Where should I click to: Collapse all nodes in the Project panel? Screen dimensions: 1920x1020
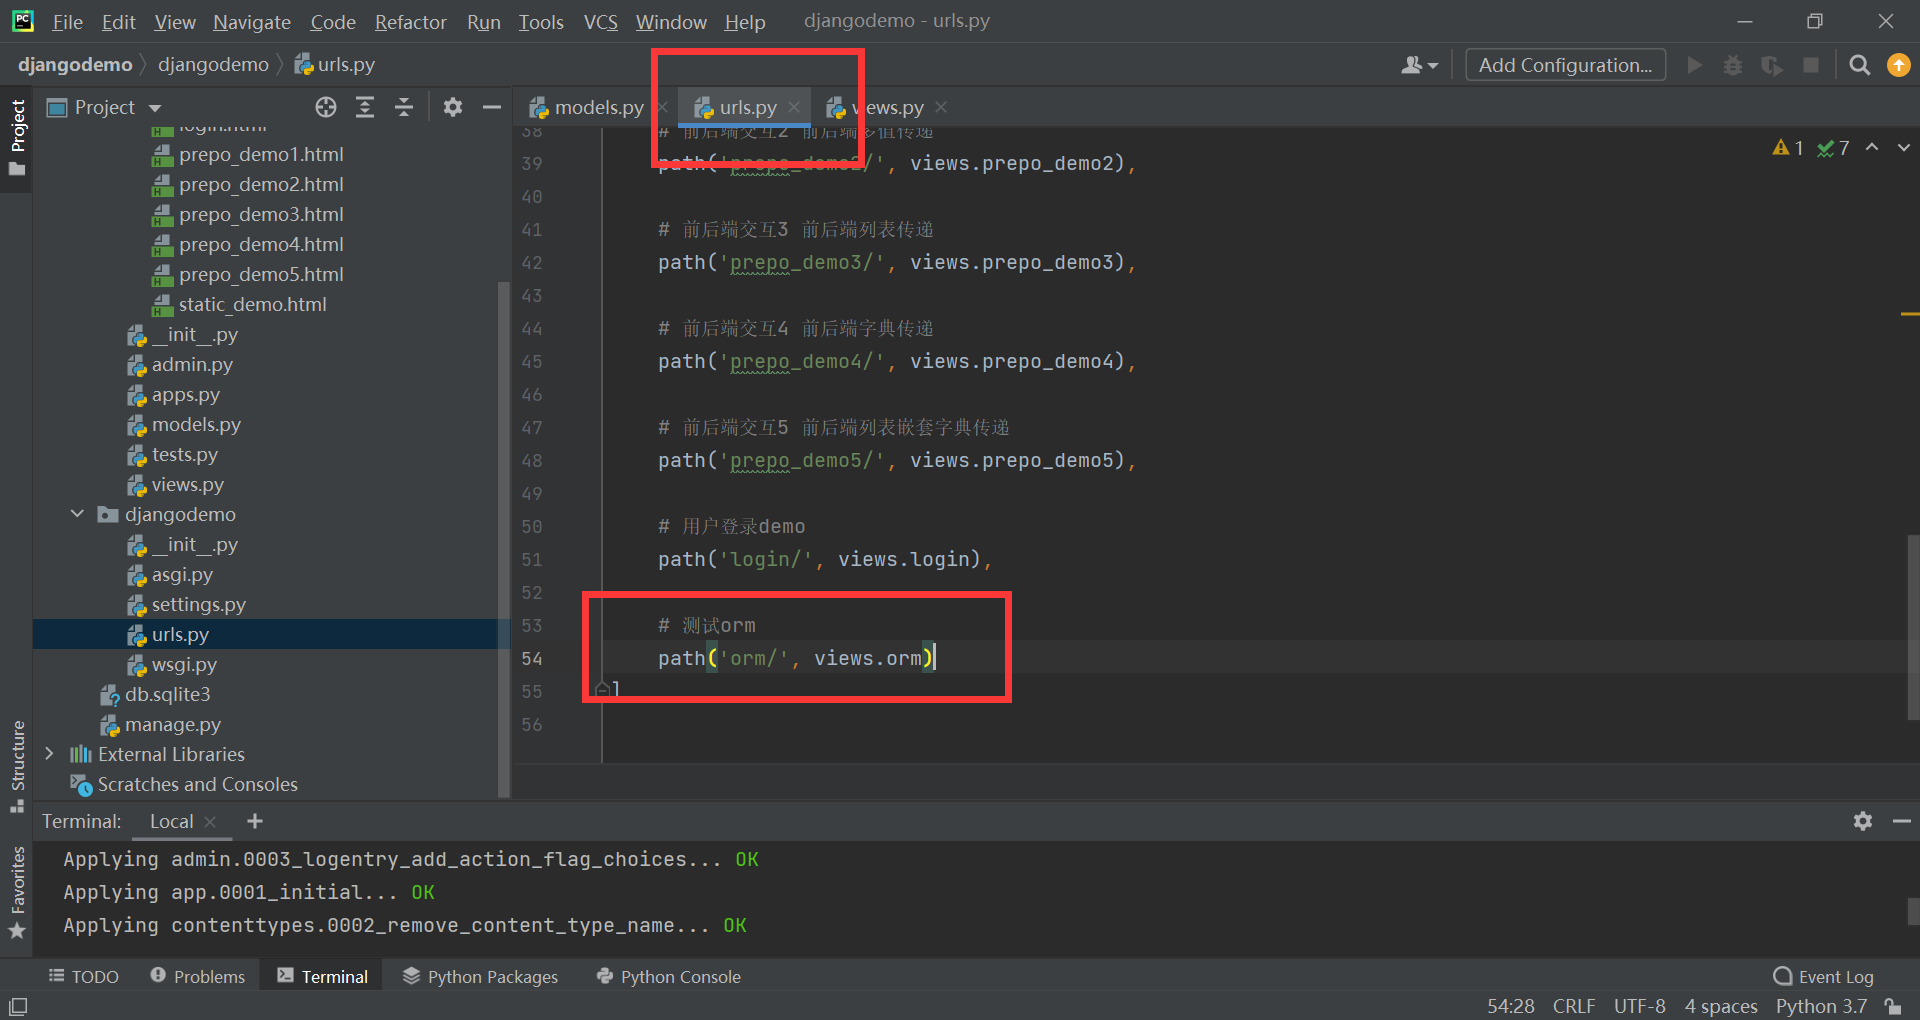(404, 107)
